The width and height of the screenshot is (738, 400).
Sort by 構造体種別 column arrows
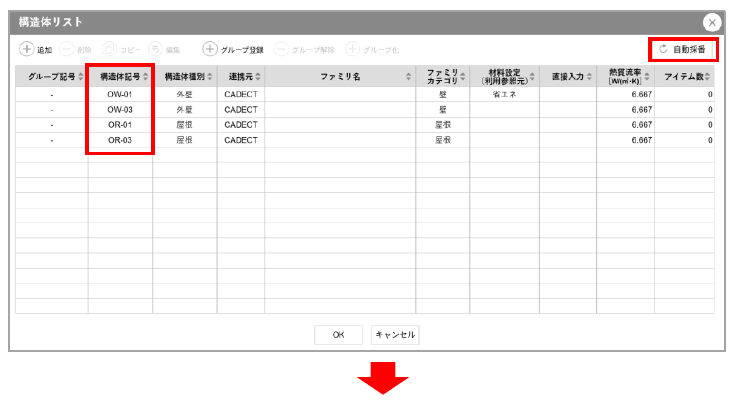[210, 76]
